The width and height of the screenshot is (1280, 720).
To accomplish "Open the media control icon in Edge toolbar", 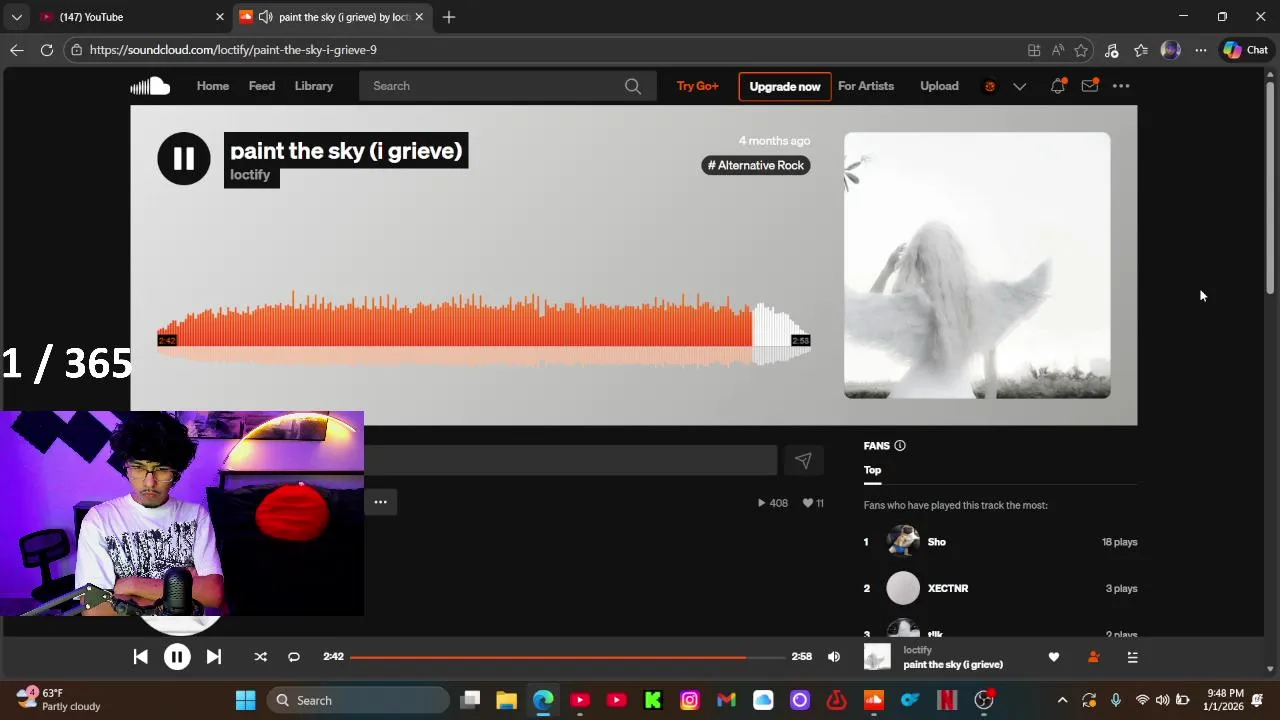I will tap(1112, 50).
